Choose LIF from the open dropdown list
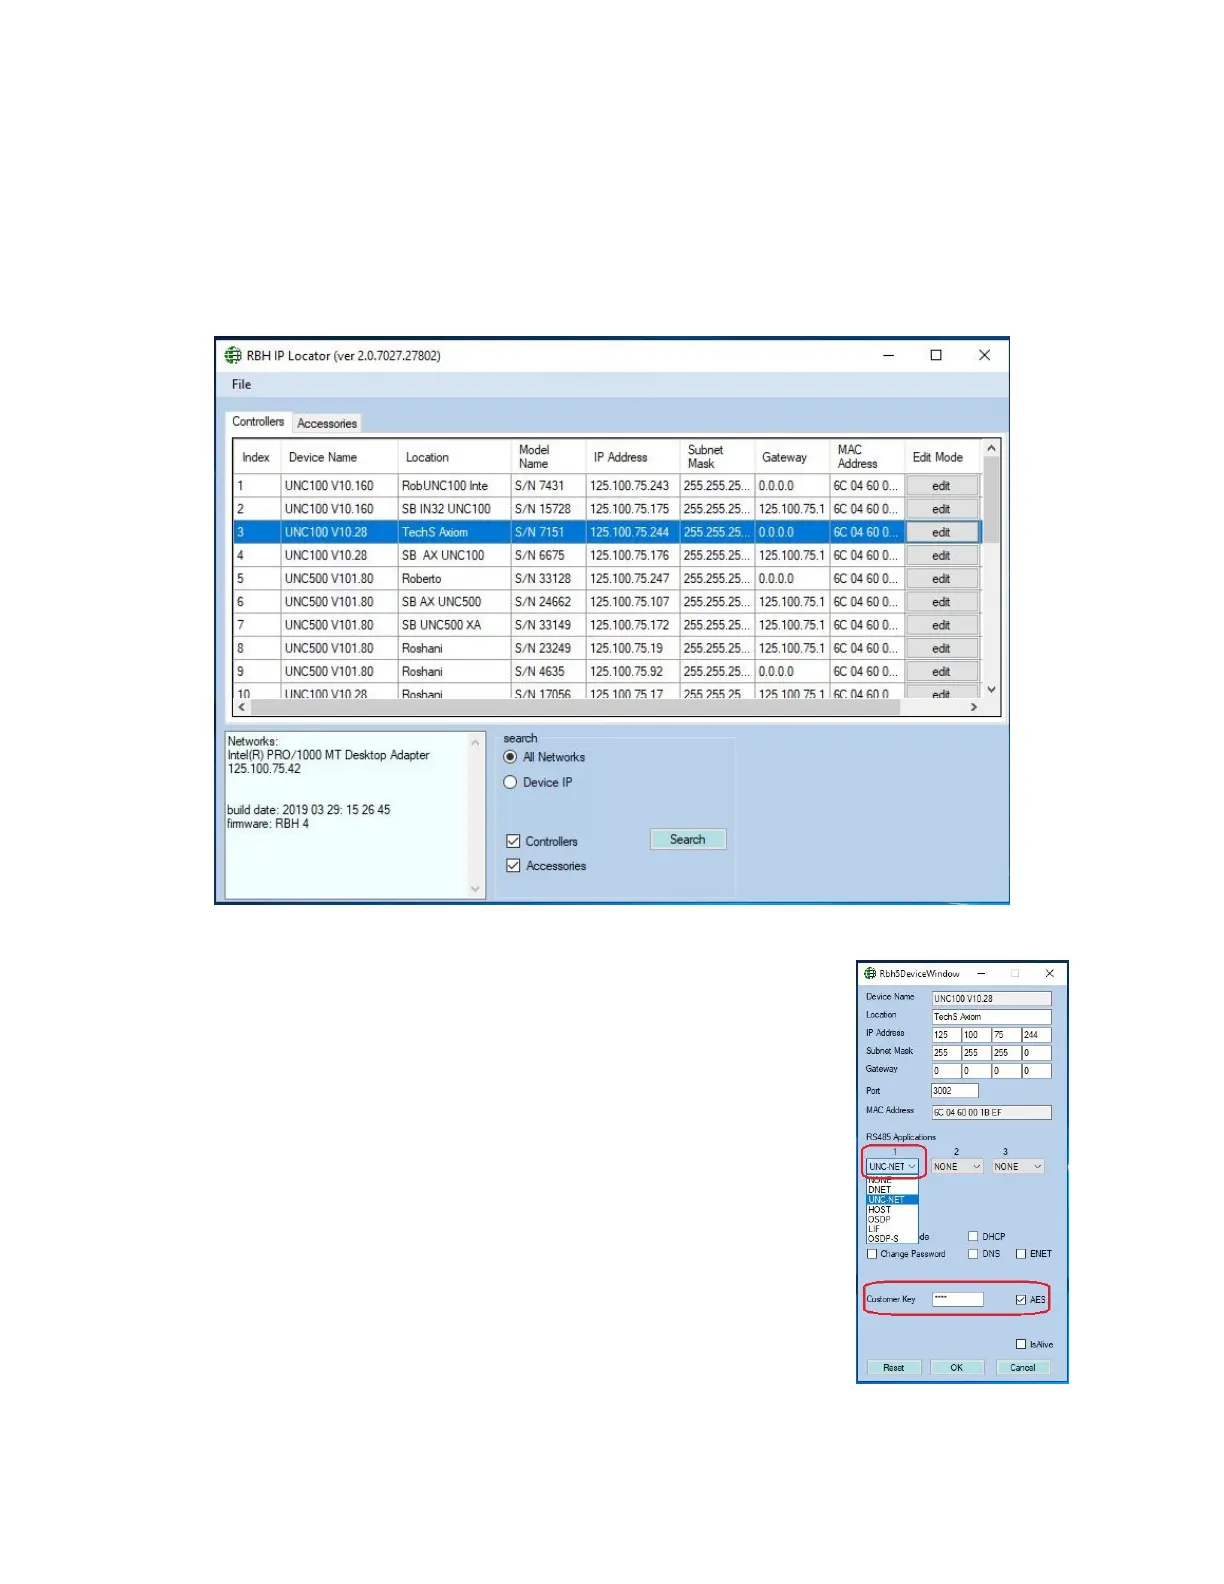The height and width of the screenshot is (1584, 1224). click(891, 1229)
